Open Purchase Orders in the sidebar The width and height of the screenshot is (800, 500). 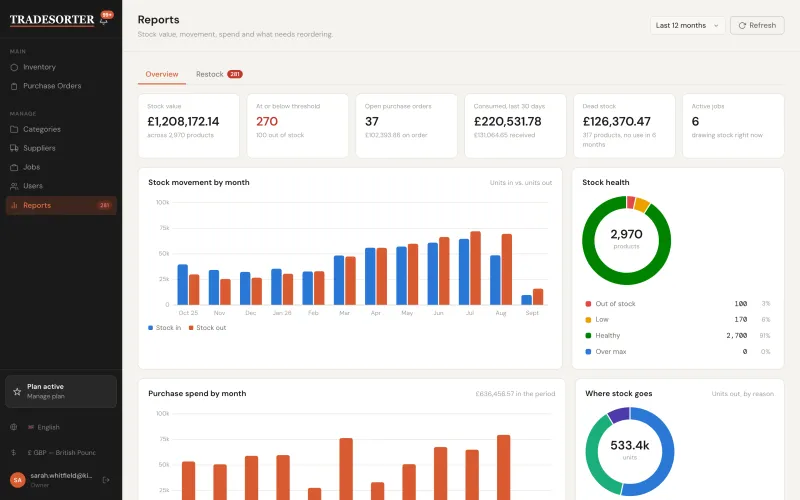click(x=61, y=86)
